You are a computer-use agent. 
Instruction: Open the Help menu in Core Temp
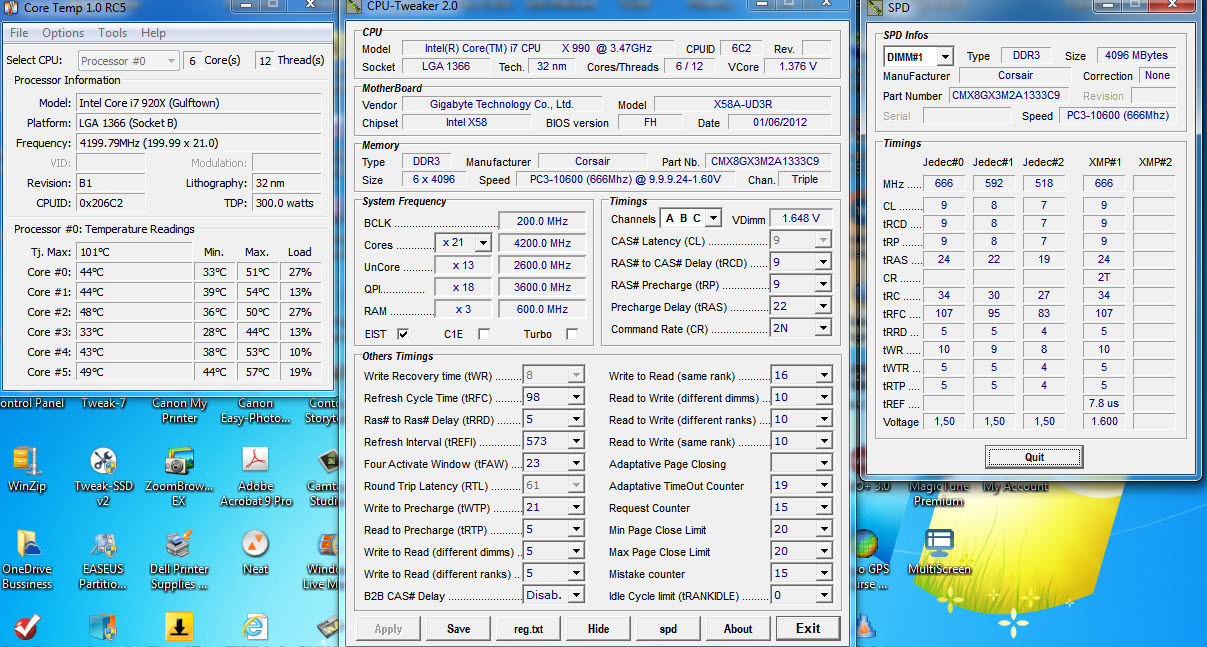point(153,33)
